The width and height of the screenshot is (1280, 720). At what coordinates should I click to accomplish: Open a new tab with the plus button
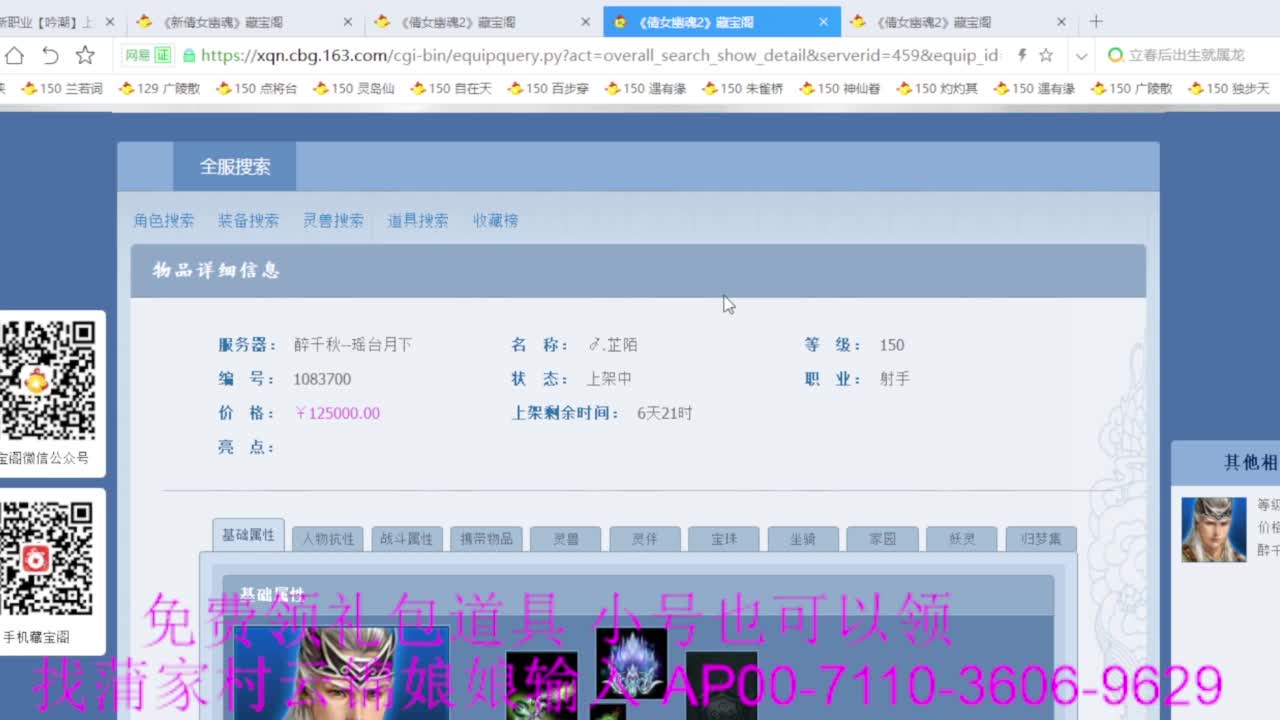pyautogui.click(x=1094, y=20)
